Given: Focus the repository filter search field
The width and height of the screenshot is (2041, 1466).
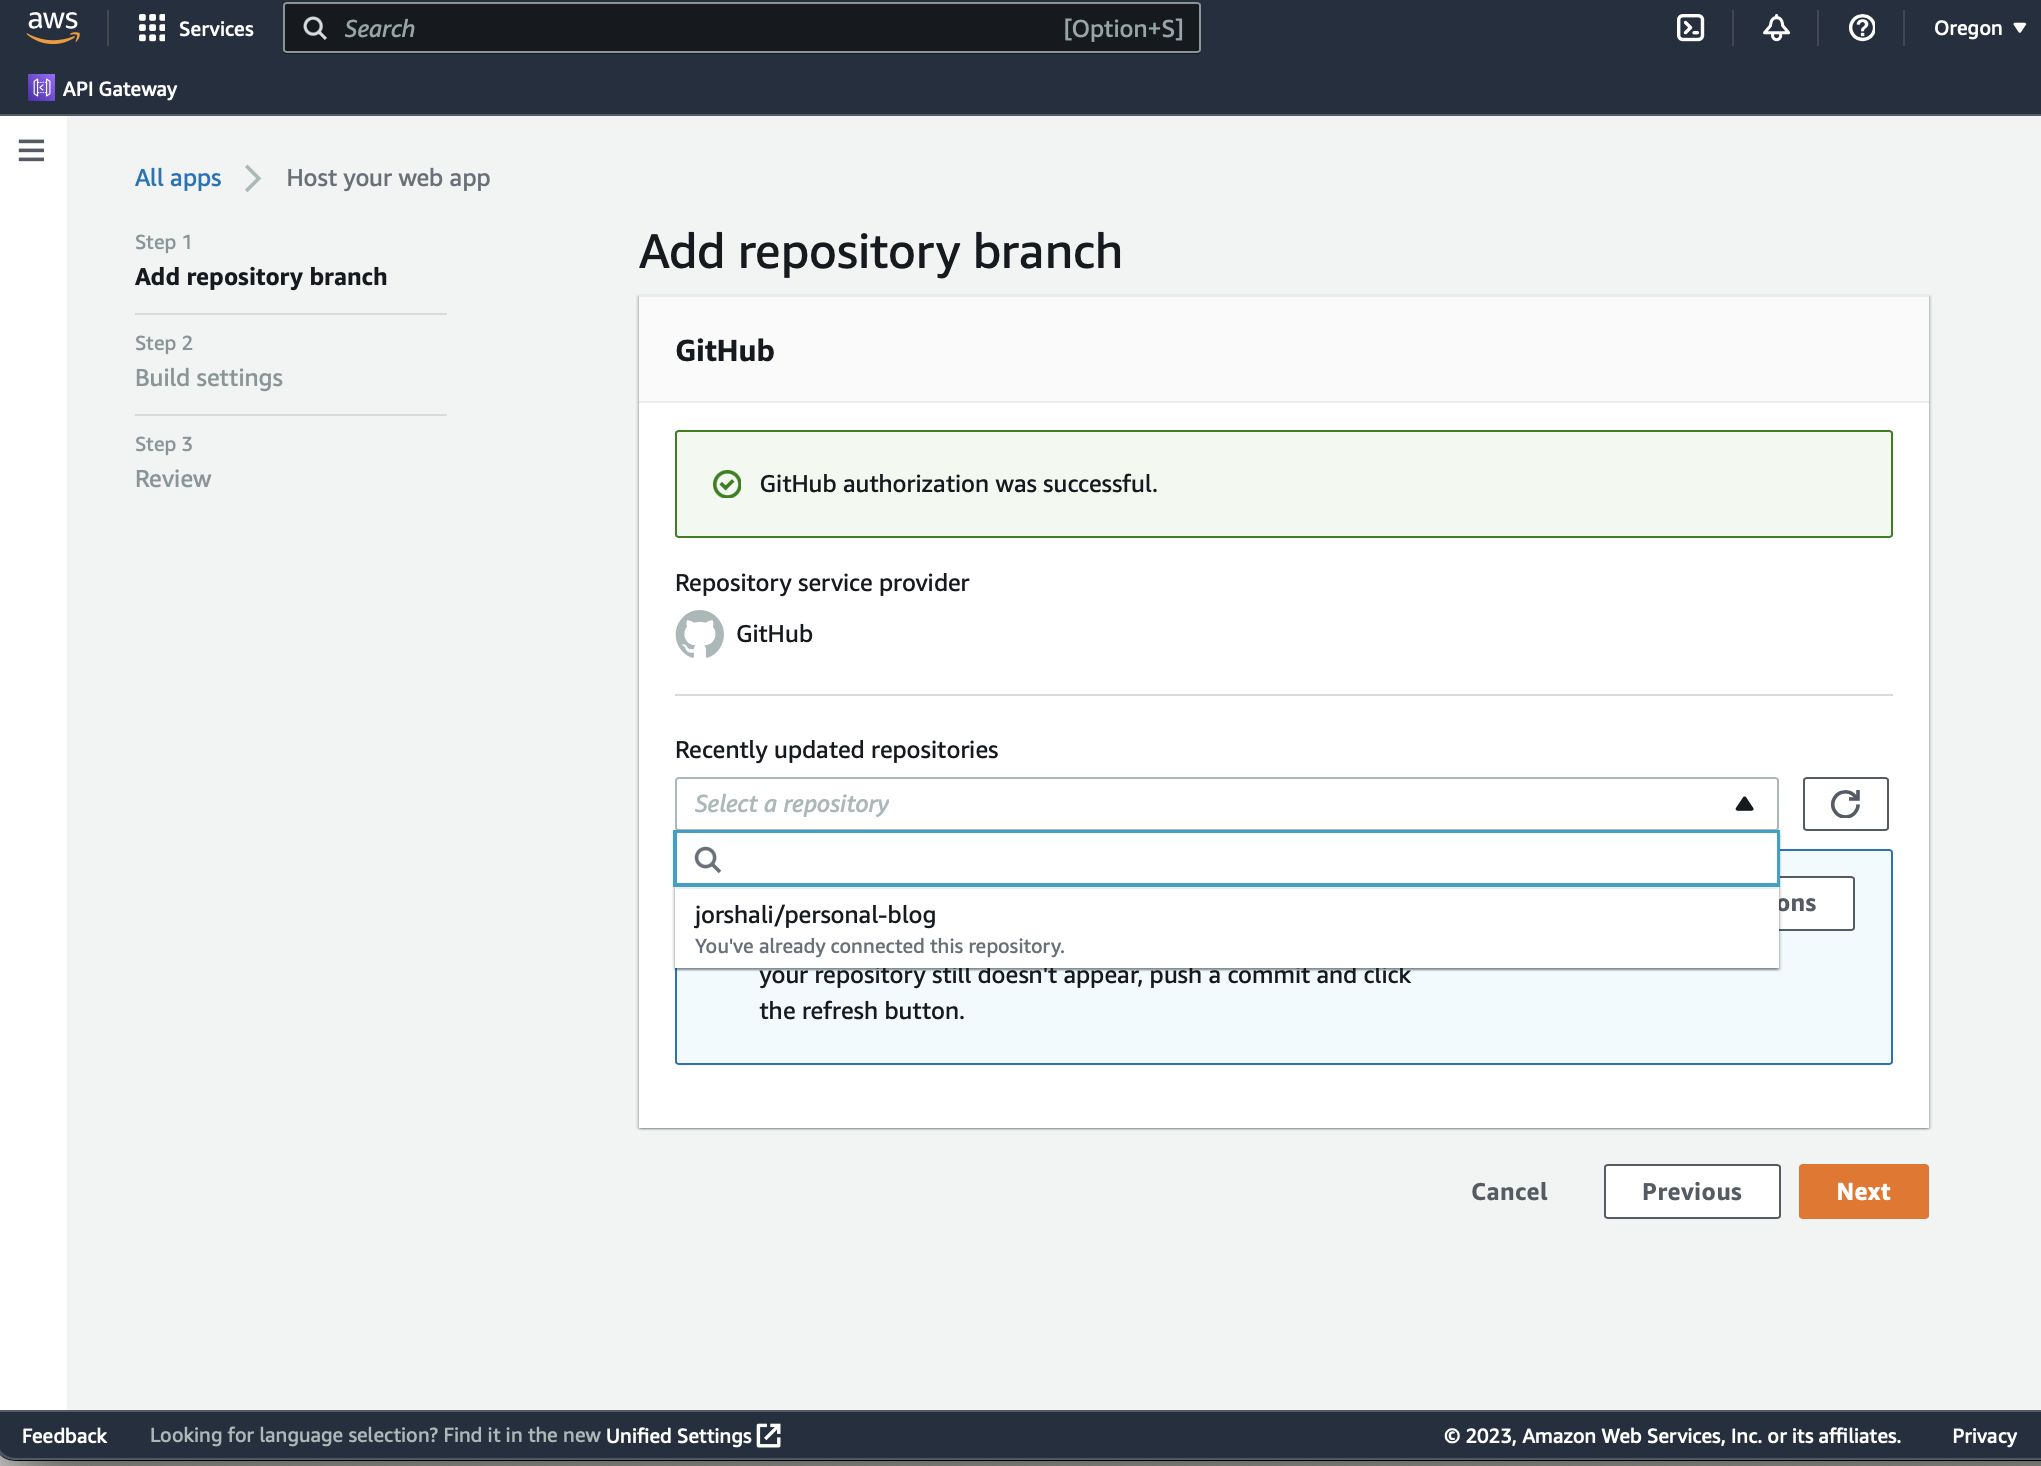Looking at the screenshot, I should 1227,859.
